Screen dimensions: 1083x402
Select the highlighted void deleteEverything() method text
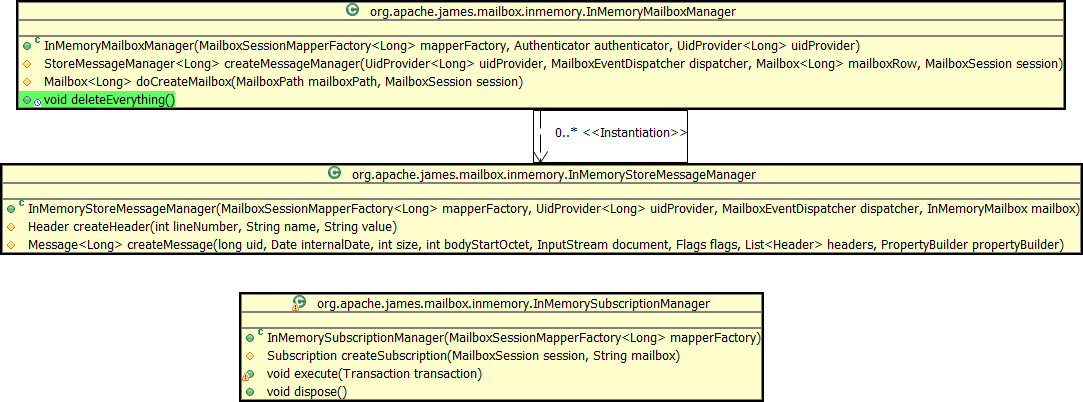coord(109,101)
